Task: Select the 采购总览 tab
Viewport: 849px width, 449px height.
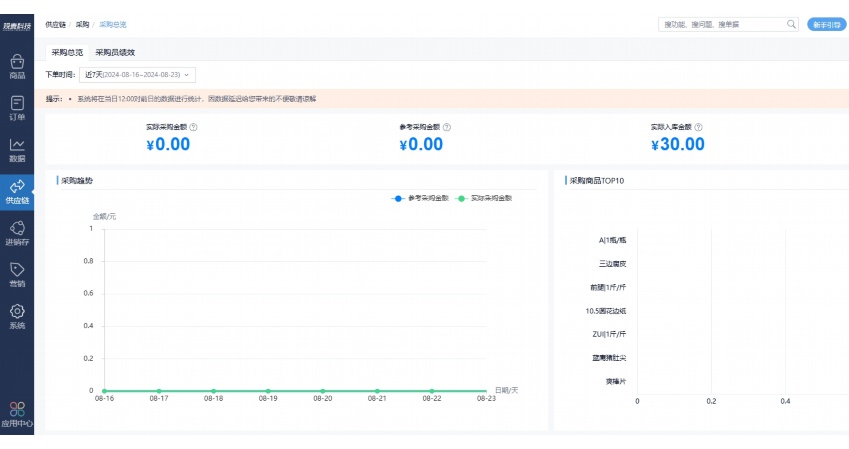Action: click(66, 52)
